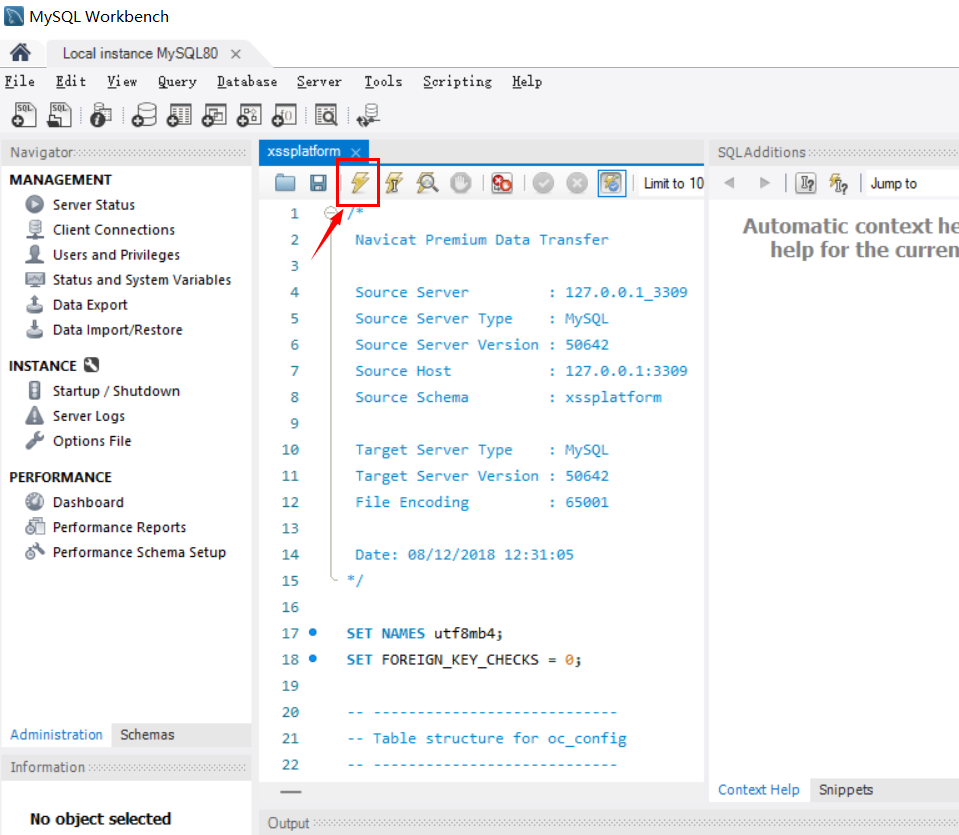959x835 pixels.
Task: Reconnect to DBMS icon
Action: tap(368, 114)
